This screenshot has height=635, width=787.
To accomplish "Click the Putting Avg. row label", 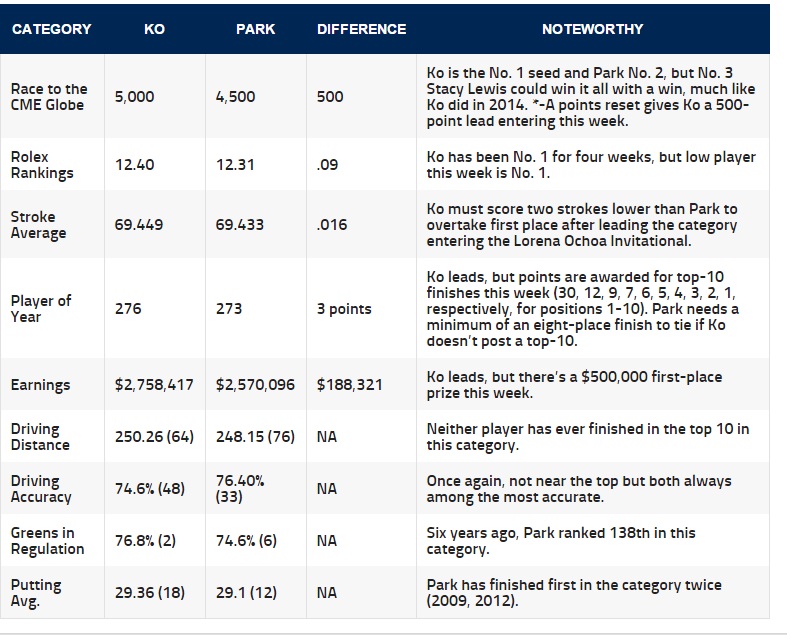I will coord(36,593).
